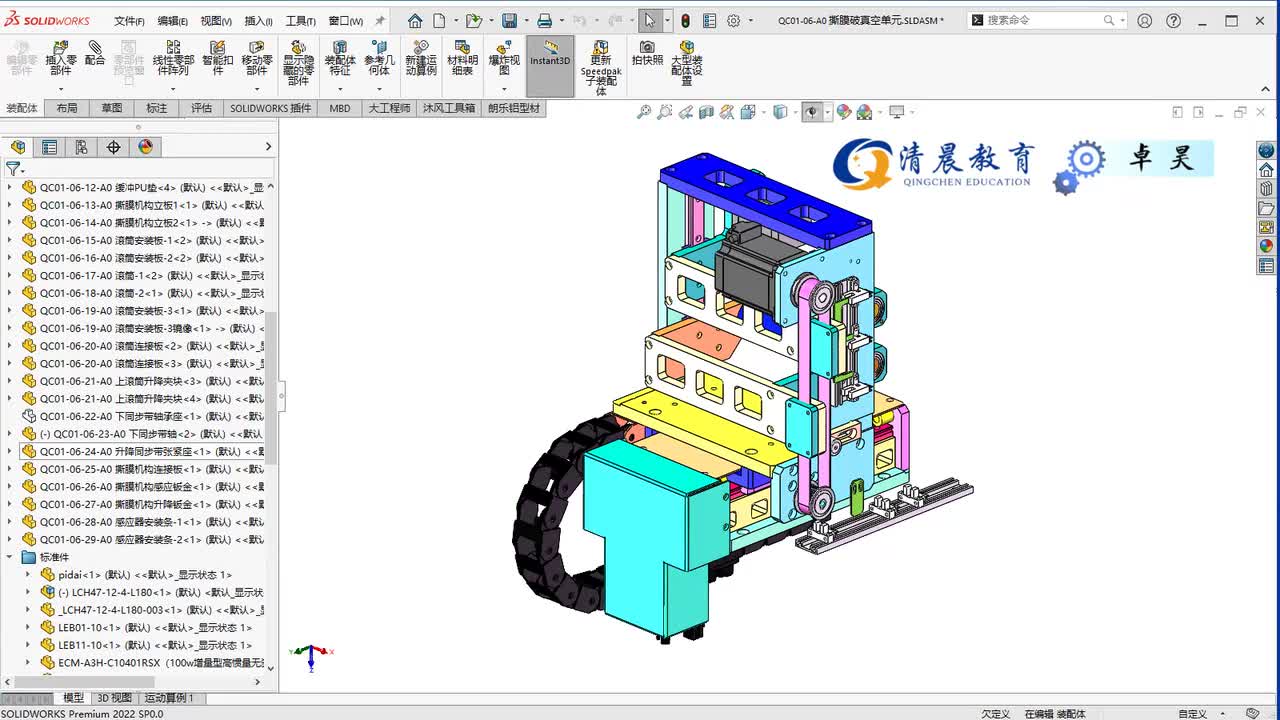This screenshot has height=720, width=1280.
Task: Toggle the Instant3D button
Action: click(x=550, y=66)
